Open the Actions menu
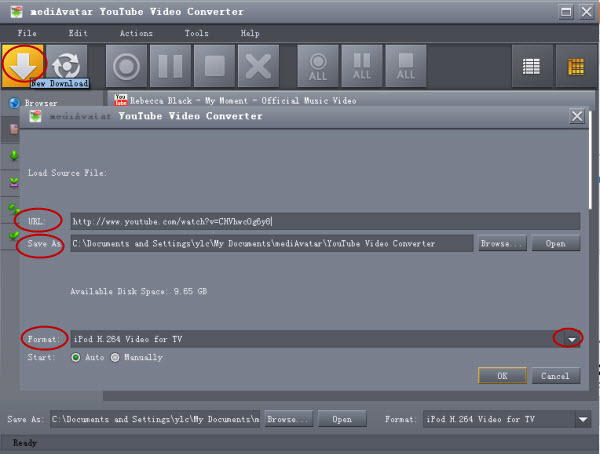 pos(136,33)
